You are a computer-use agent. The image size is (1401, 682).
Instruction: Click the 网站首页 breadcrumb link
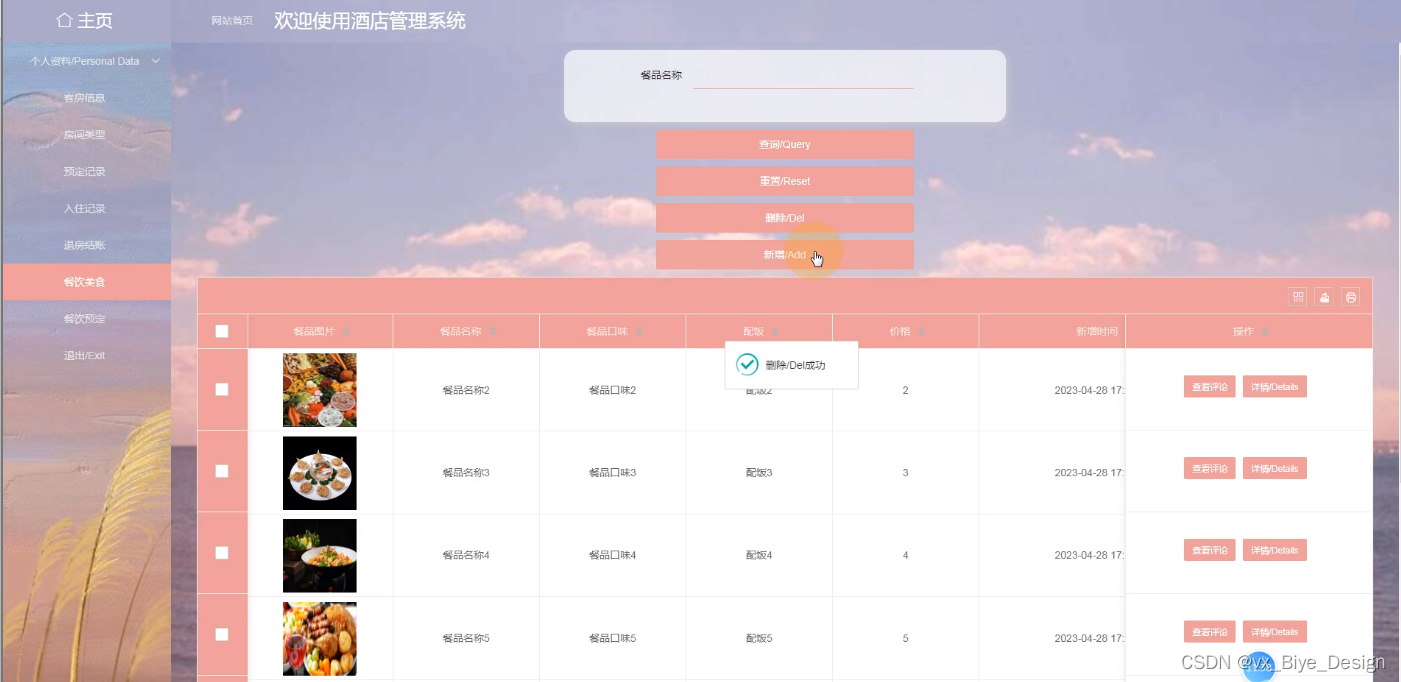232,21
